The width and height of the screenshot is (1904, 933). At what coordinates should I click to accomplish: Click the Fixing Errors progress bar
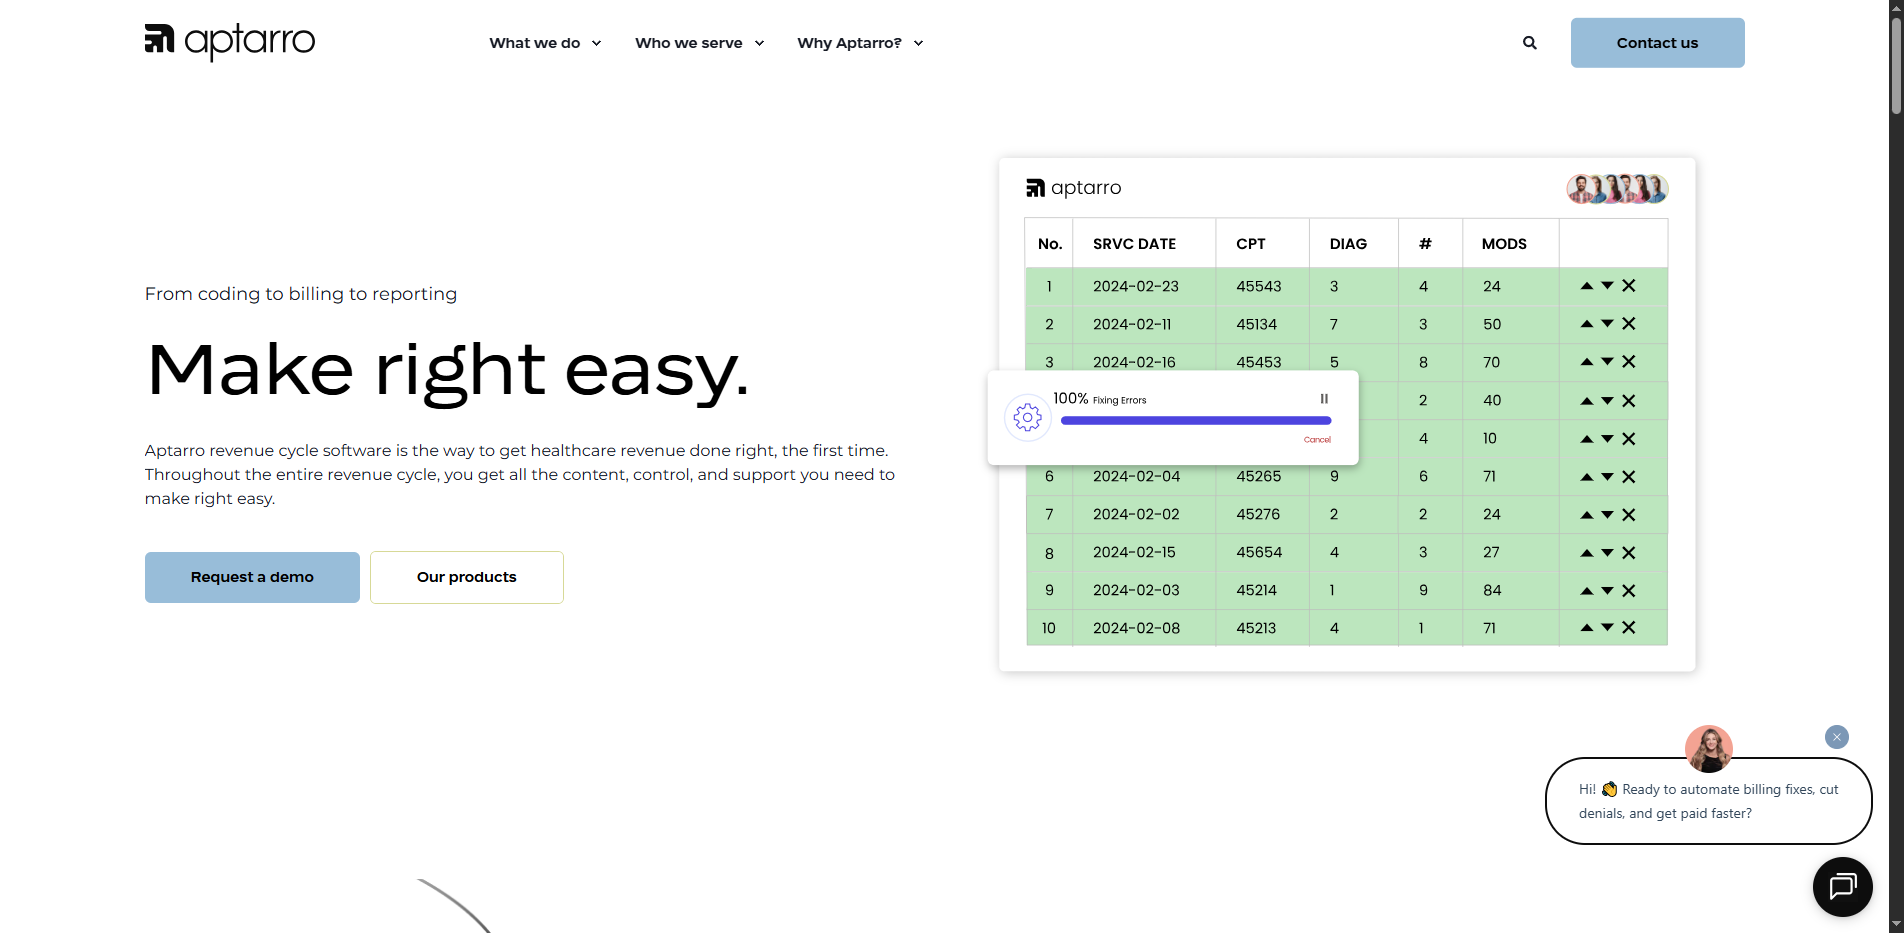(1196, 421)
